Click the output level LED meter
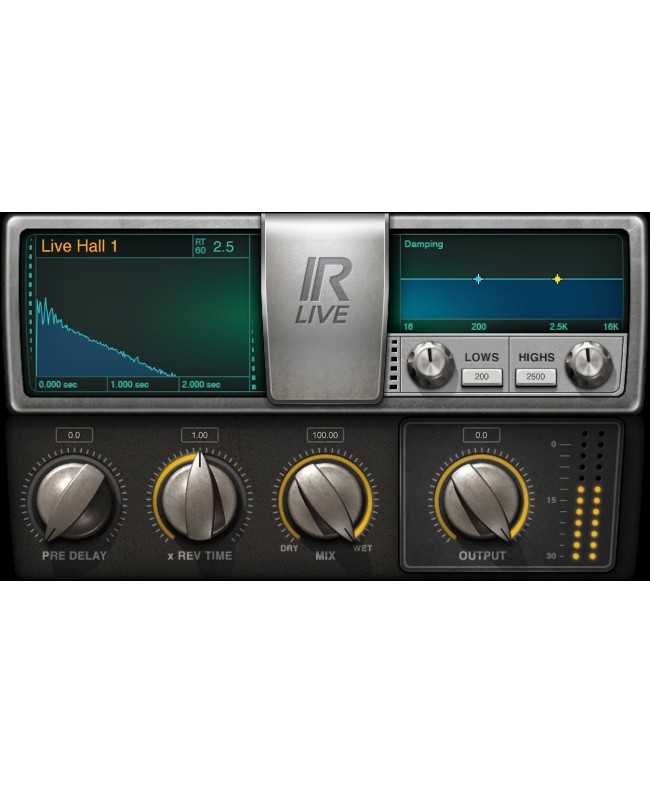The height and width of the screenshot is (794, 650). [589, 495]
